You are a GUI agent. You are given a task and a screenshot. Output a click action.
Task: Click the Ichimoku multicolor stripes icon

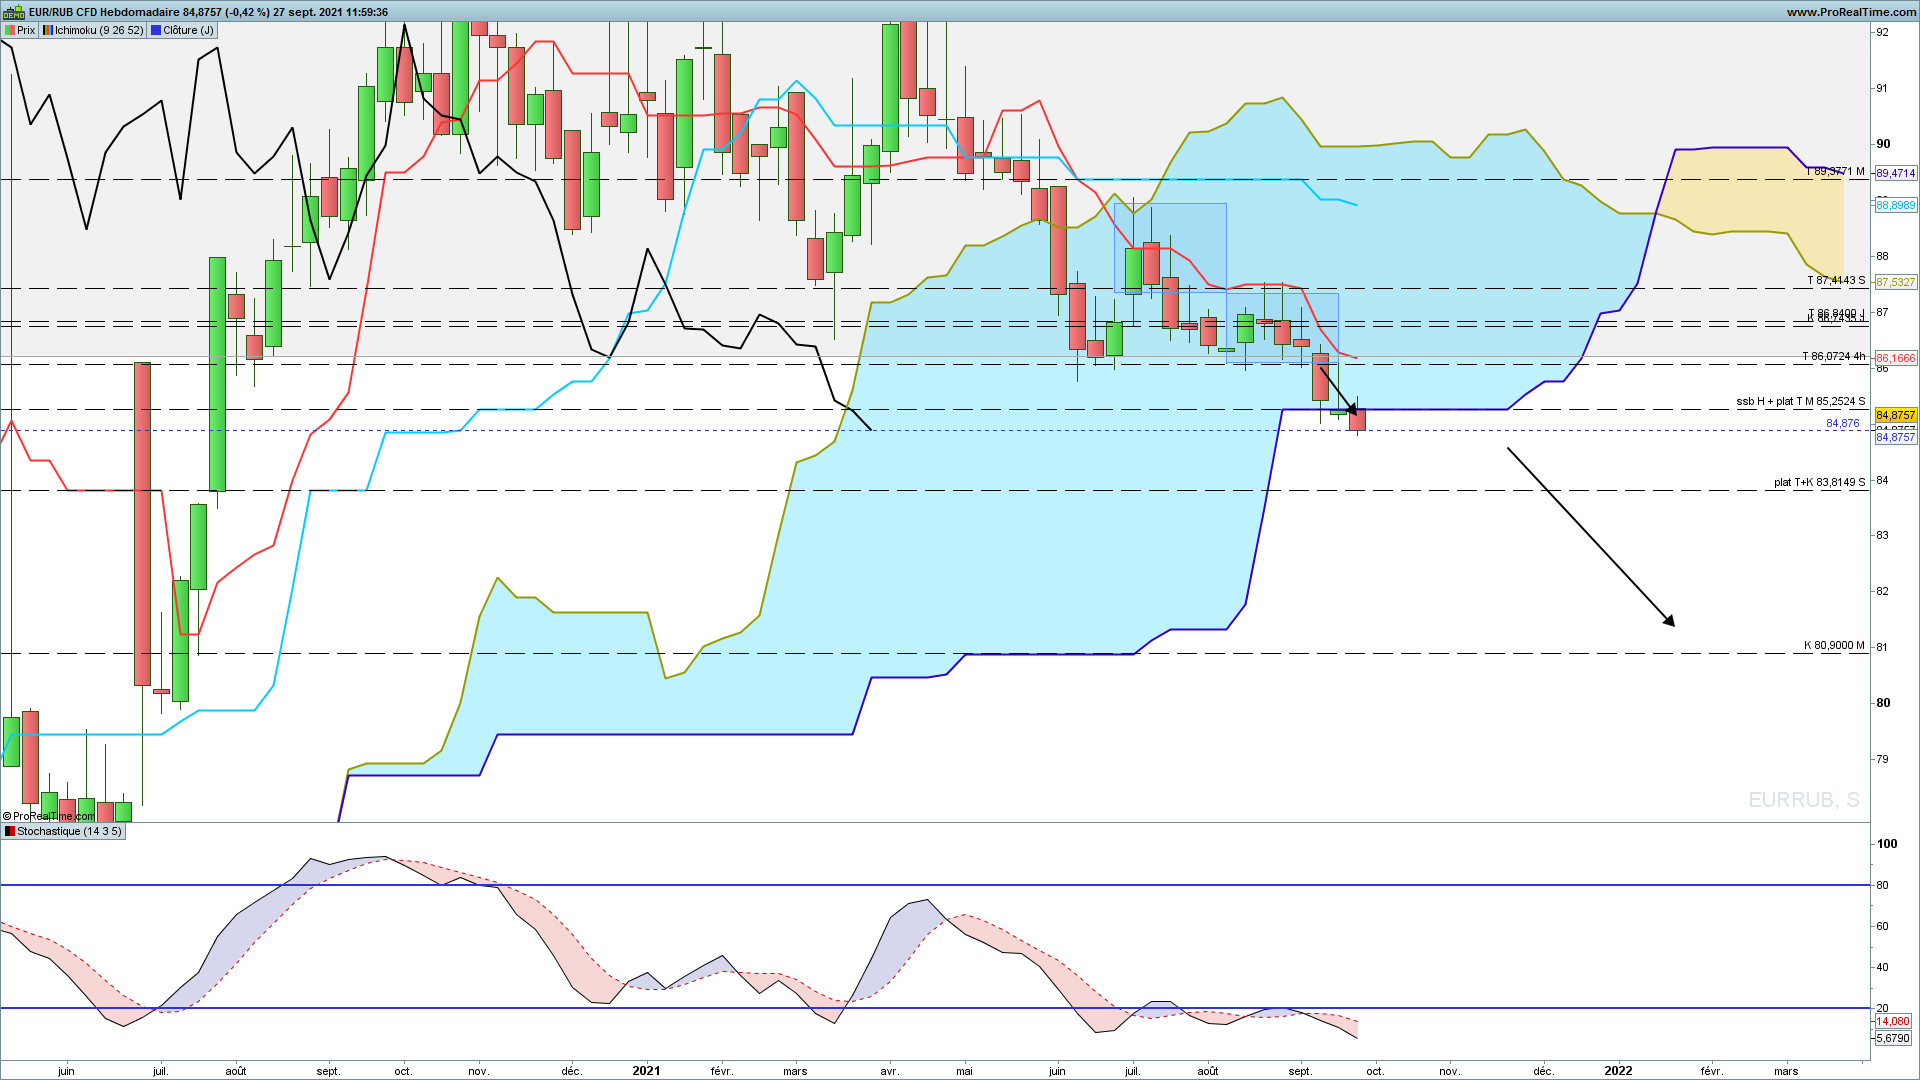tap(48, 31)
